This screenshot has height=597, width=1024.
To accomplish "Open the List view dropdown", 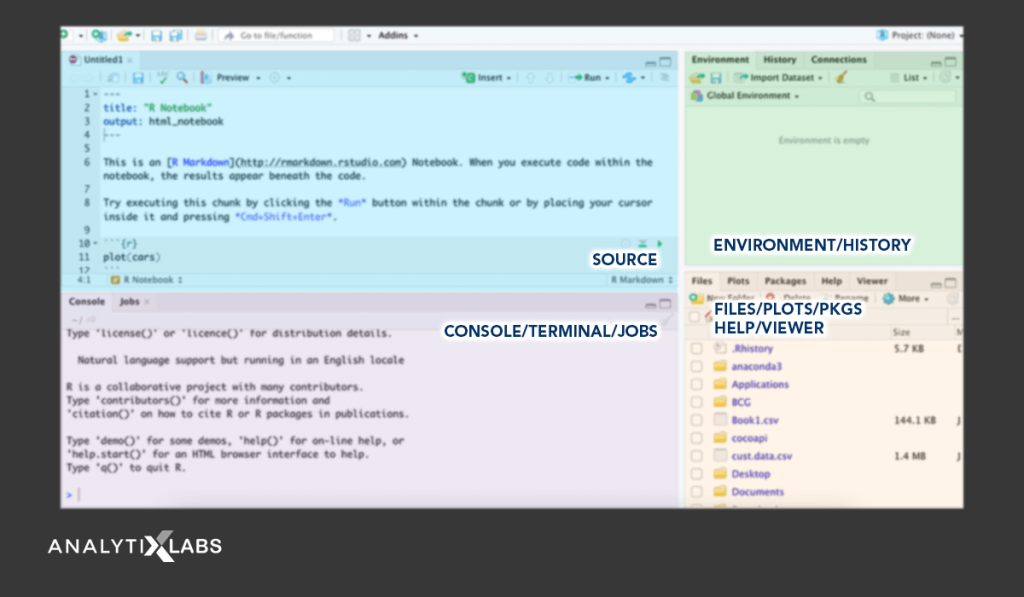I will point(908,78).
